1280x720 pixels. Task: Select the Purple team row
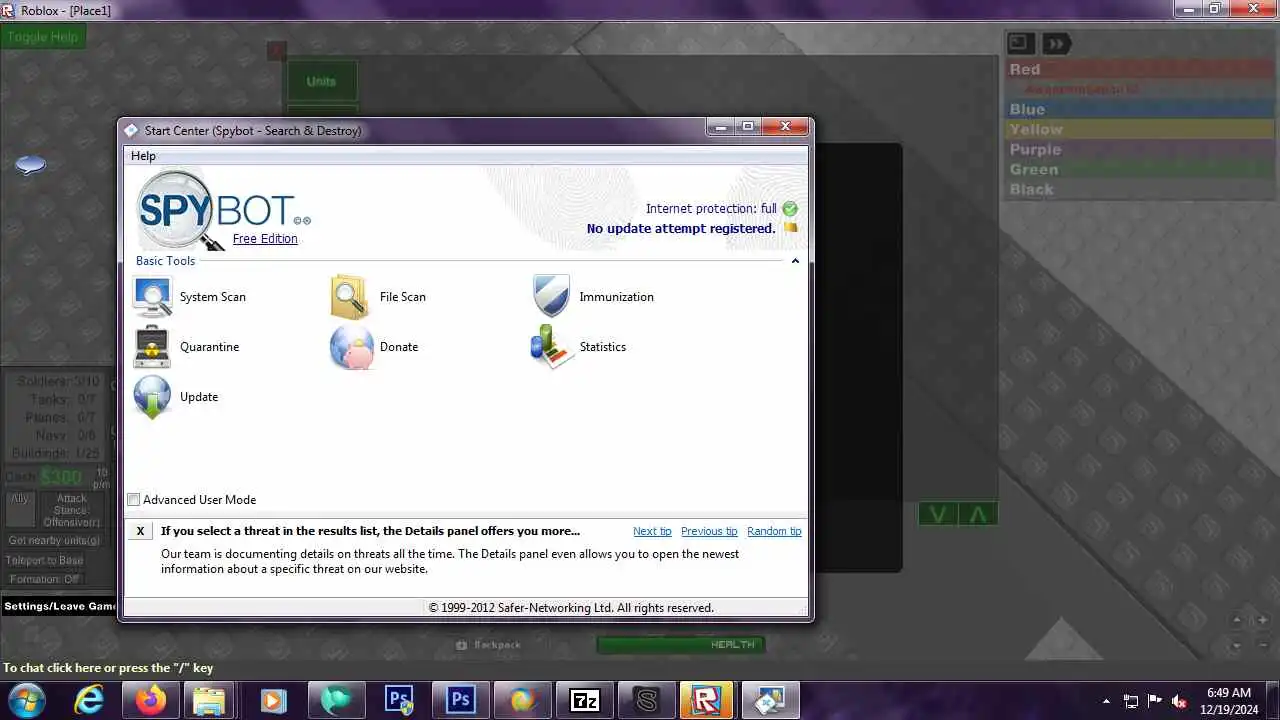[x=1139, y=149]
